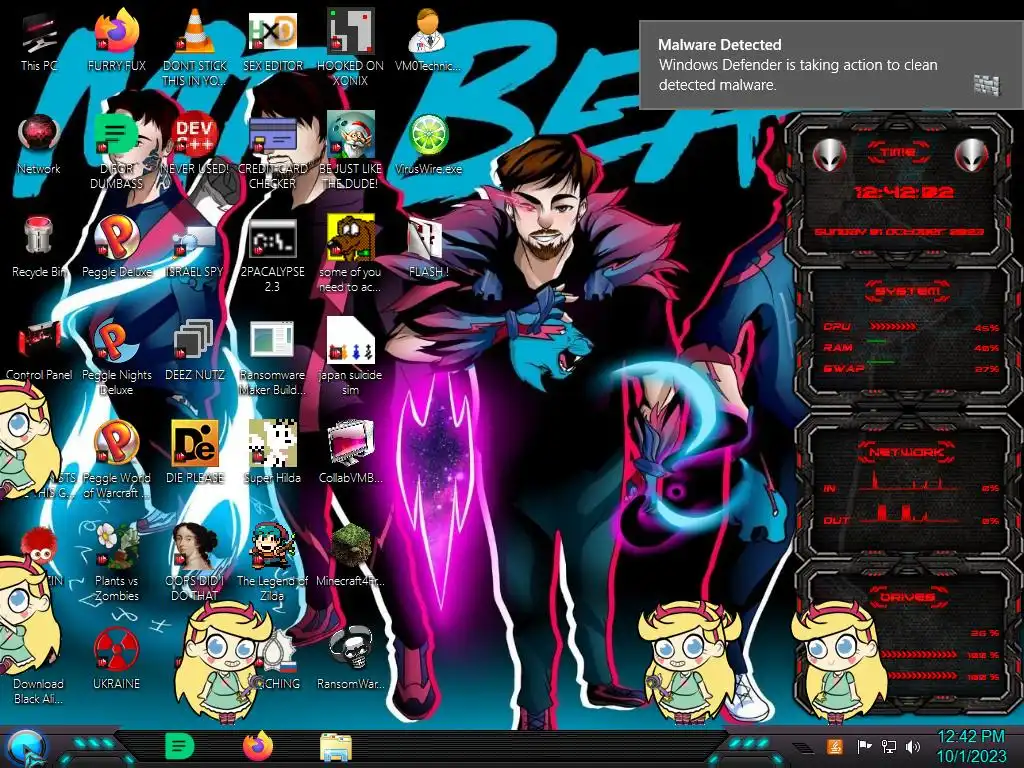The image size is (1024, 768).
Task: Open DIE PLEASE Adobe shortcut
Action: (x=195, y=454)
